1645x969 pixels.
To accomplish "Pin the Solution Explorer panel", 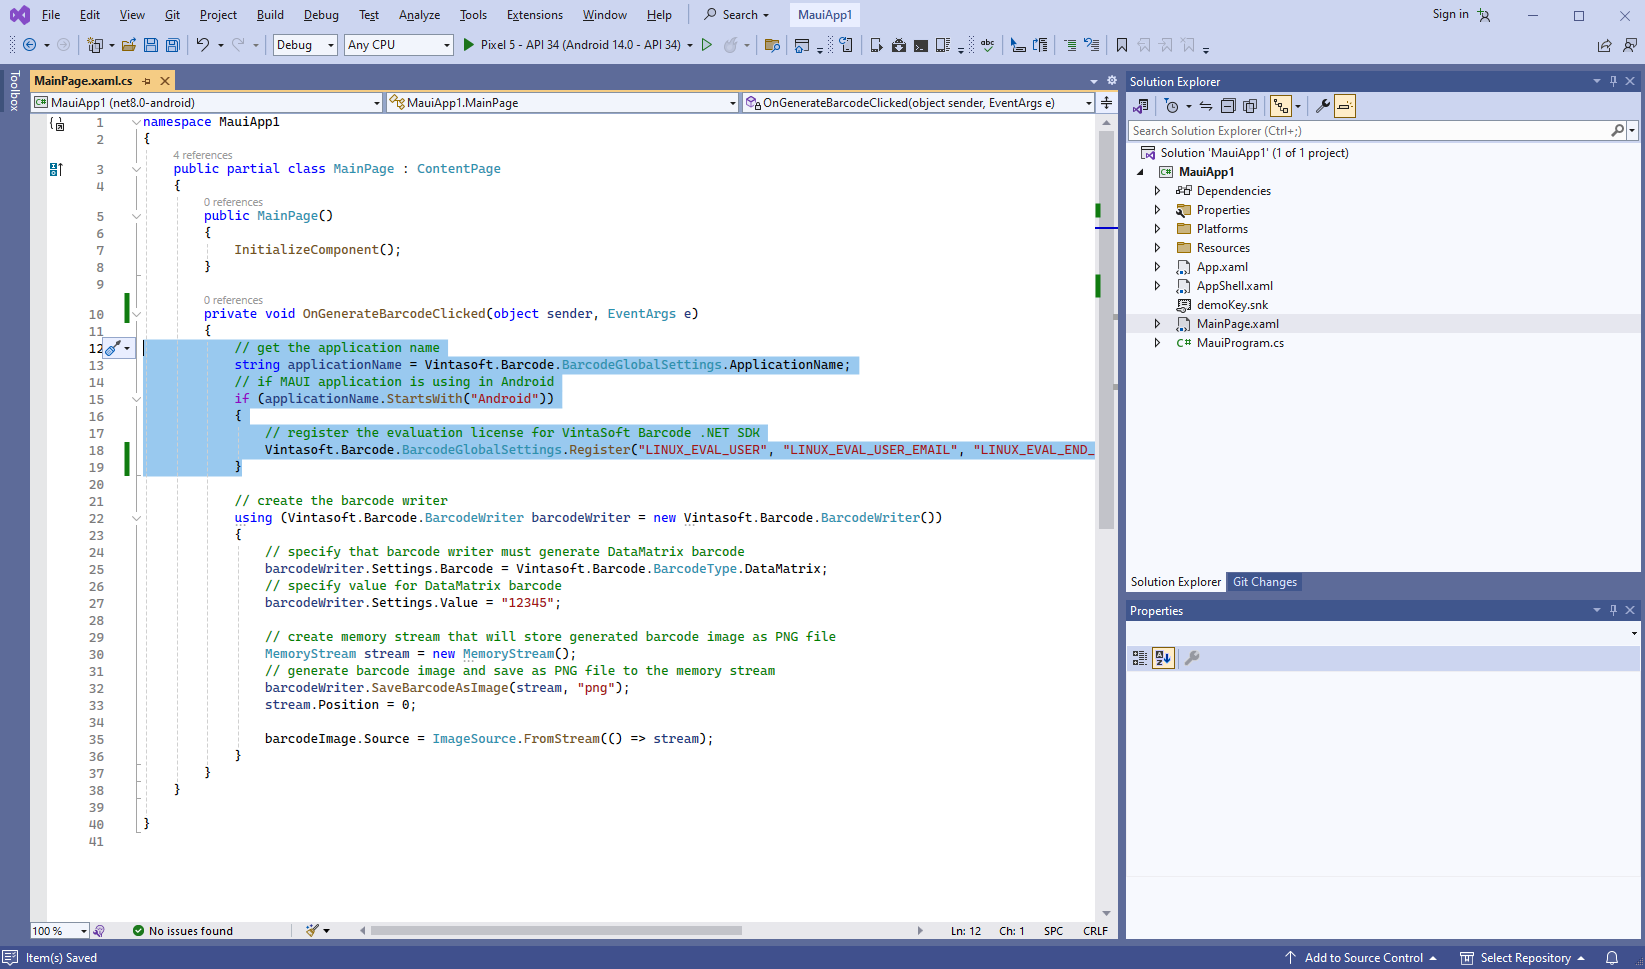I will [1613, 81].
